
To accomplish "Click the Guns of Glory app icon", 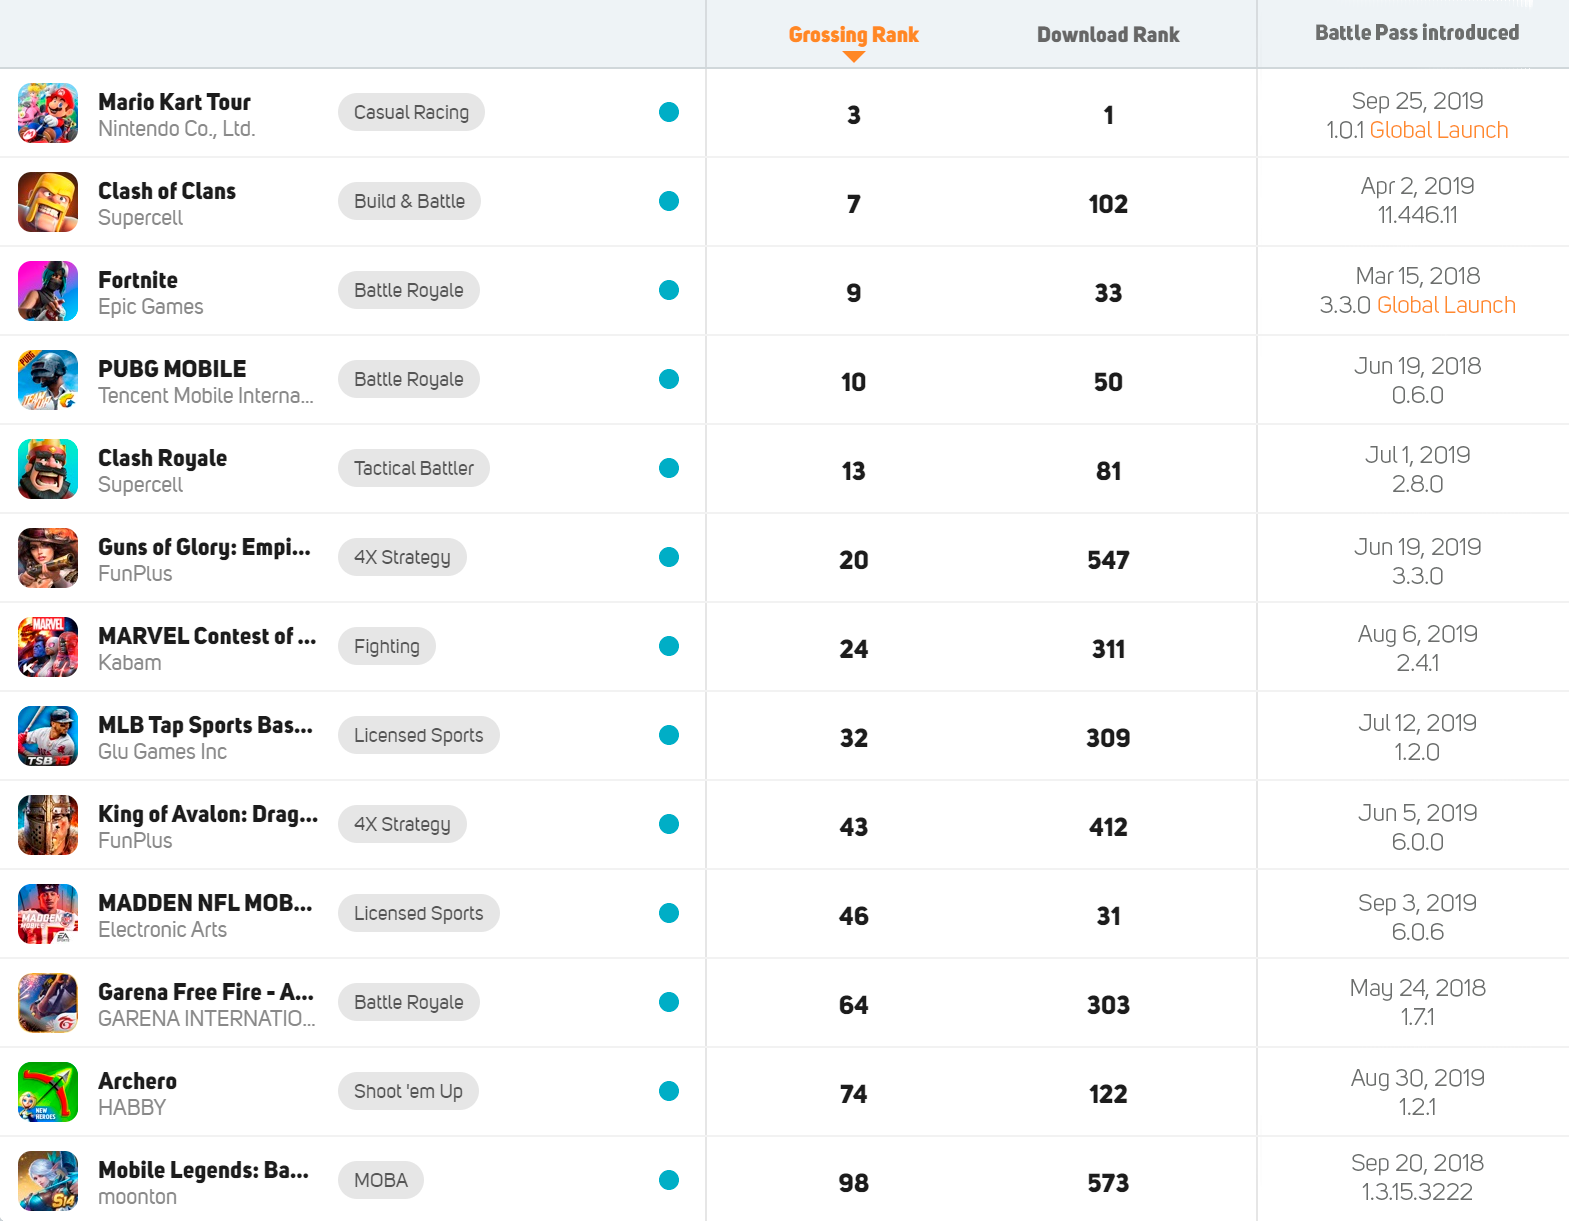I will pos(48,558).
